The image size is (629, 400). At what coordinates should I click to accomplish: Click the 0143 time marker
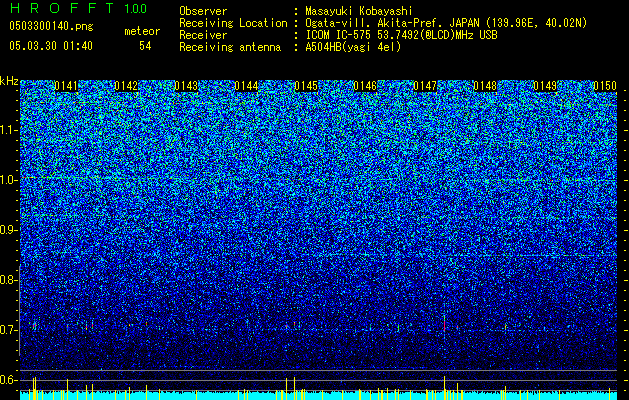point(186,86)
